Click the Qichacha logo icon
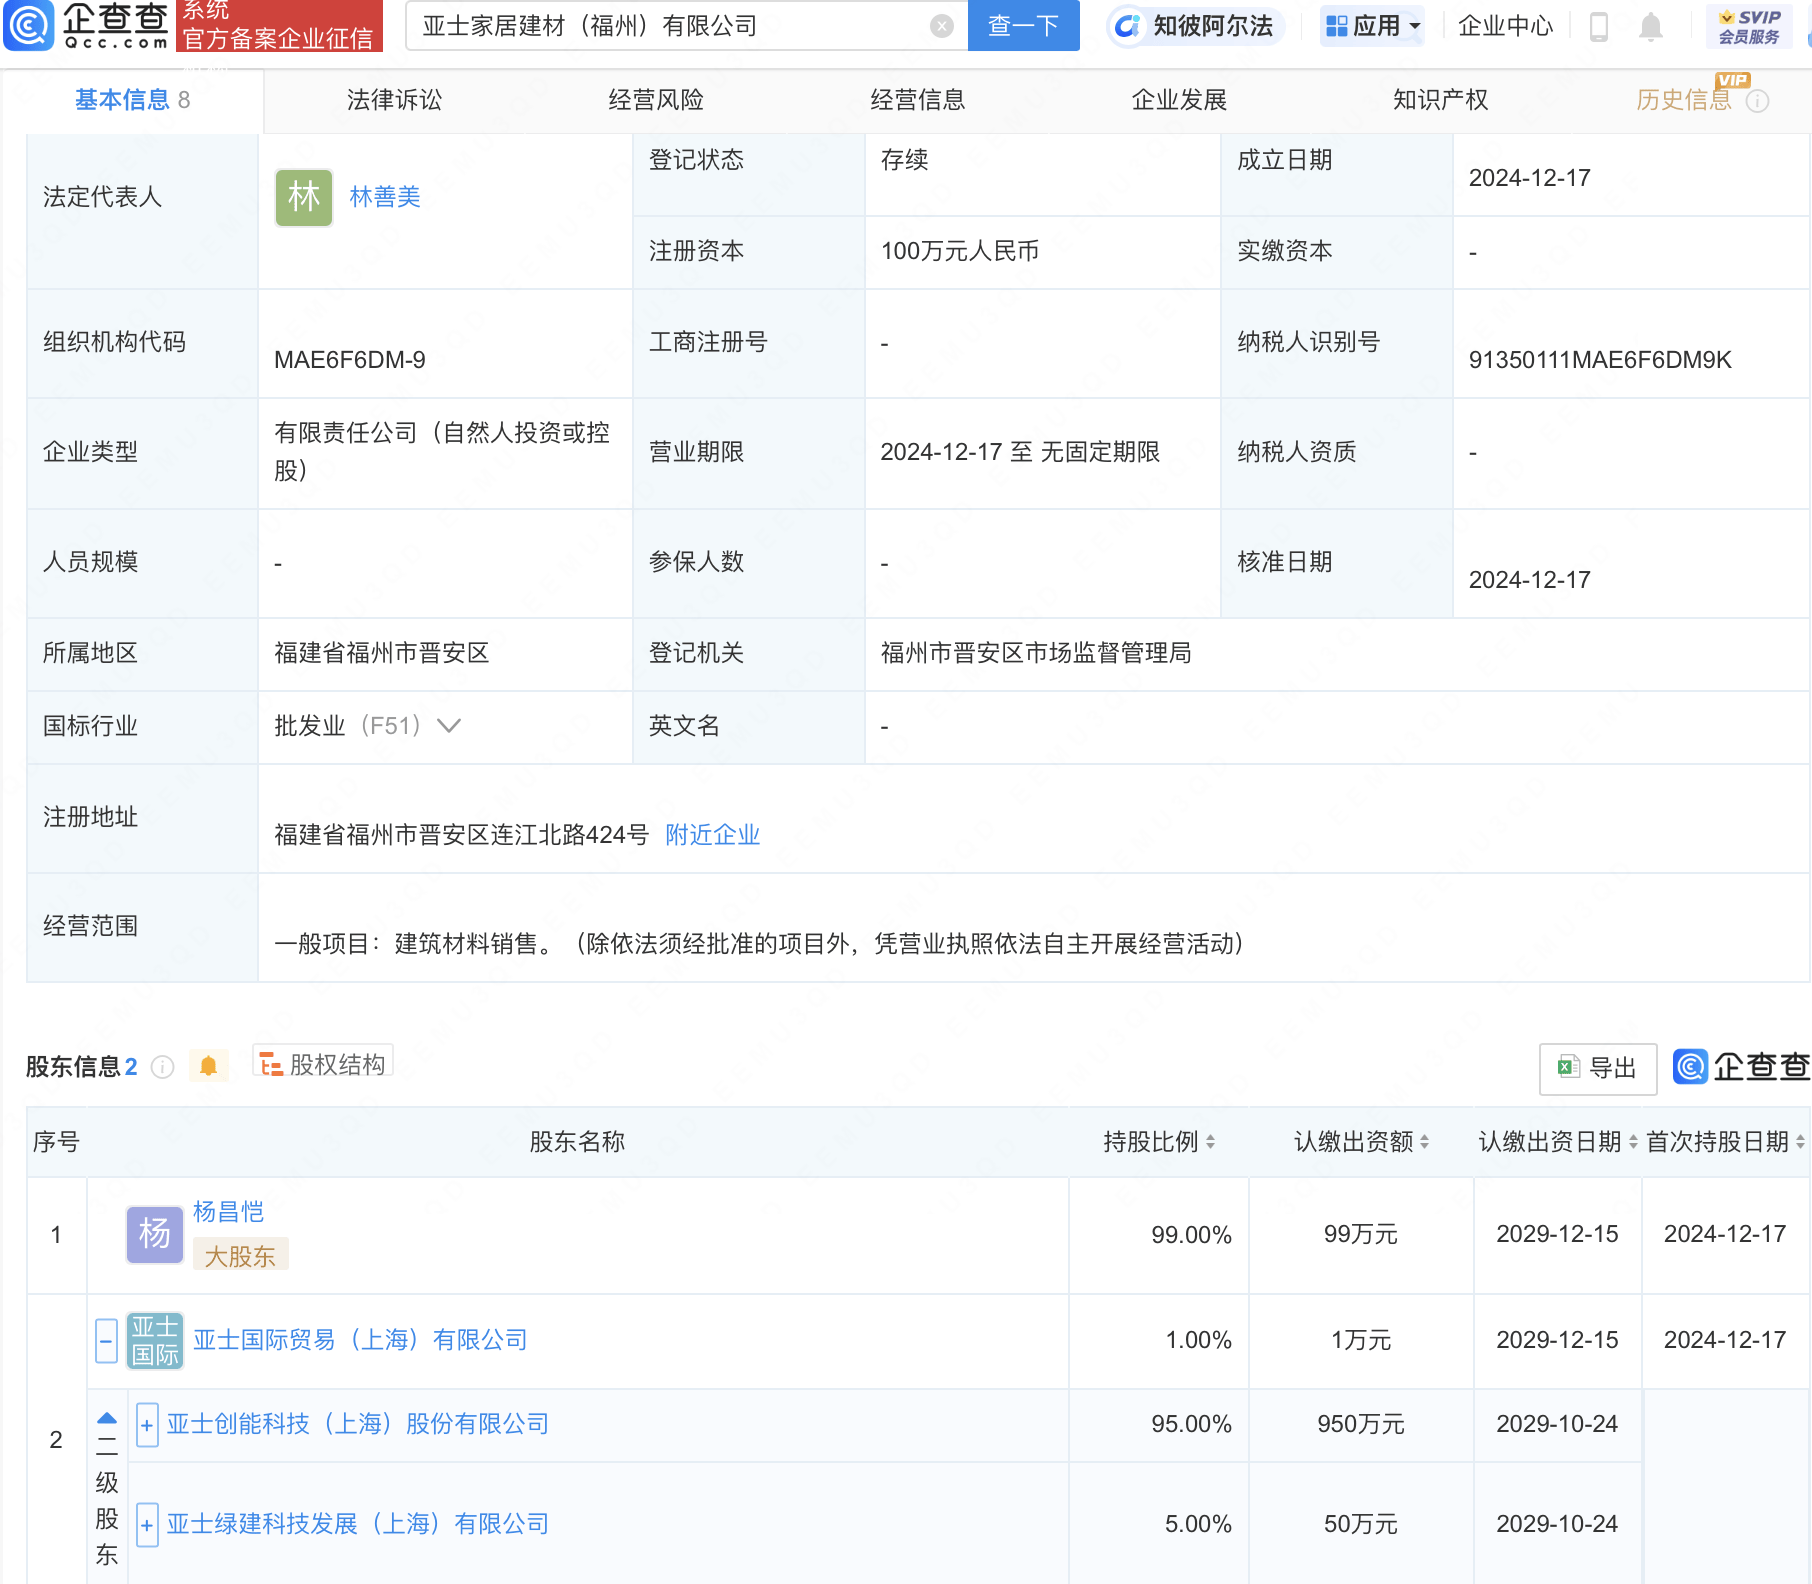Screen dimensions: 1812x1584 [29, 26]
